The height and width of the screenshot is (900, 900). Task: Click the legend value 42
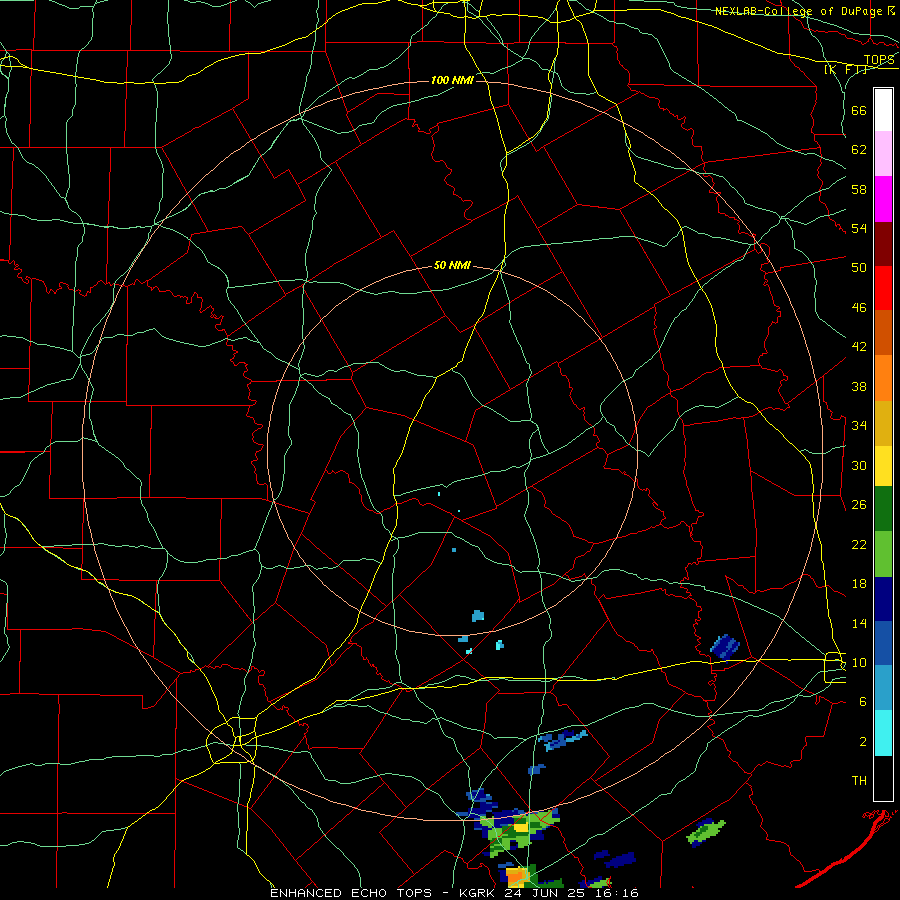tap(859, 347)
